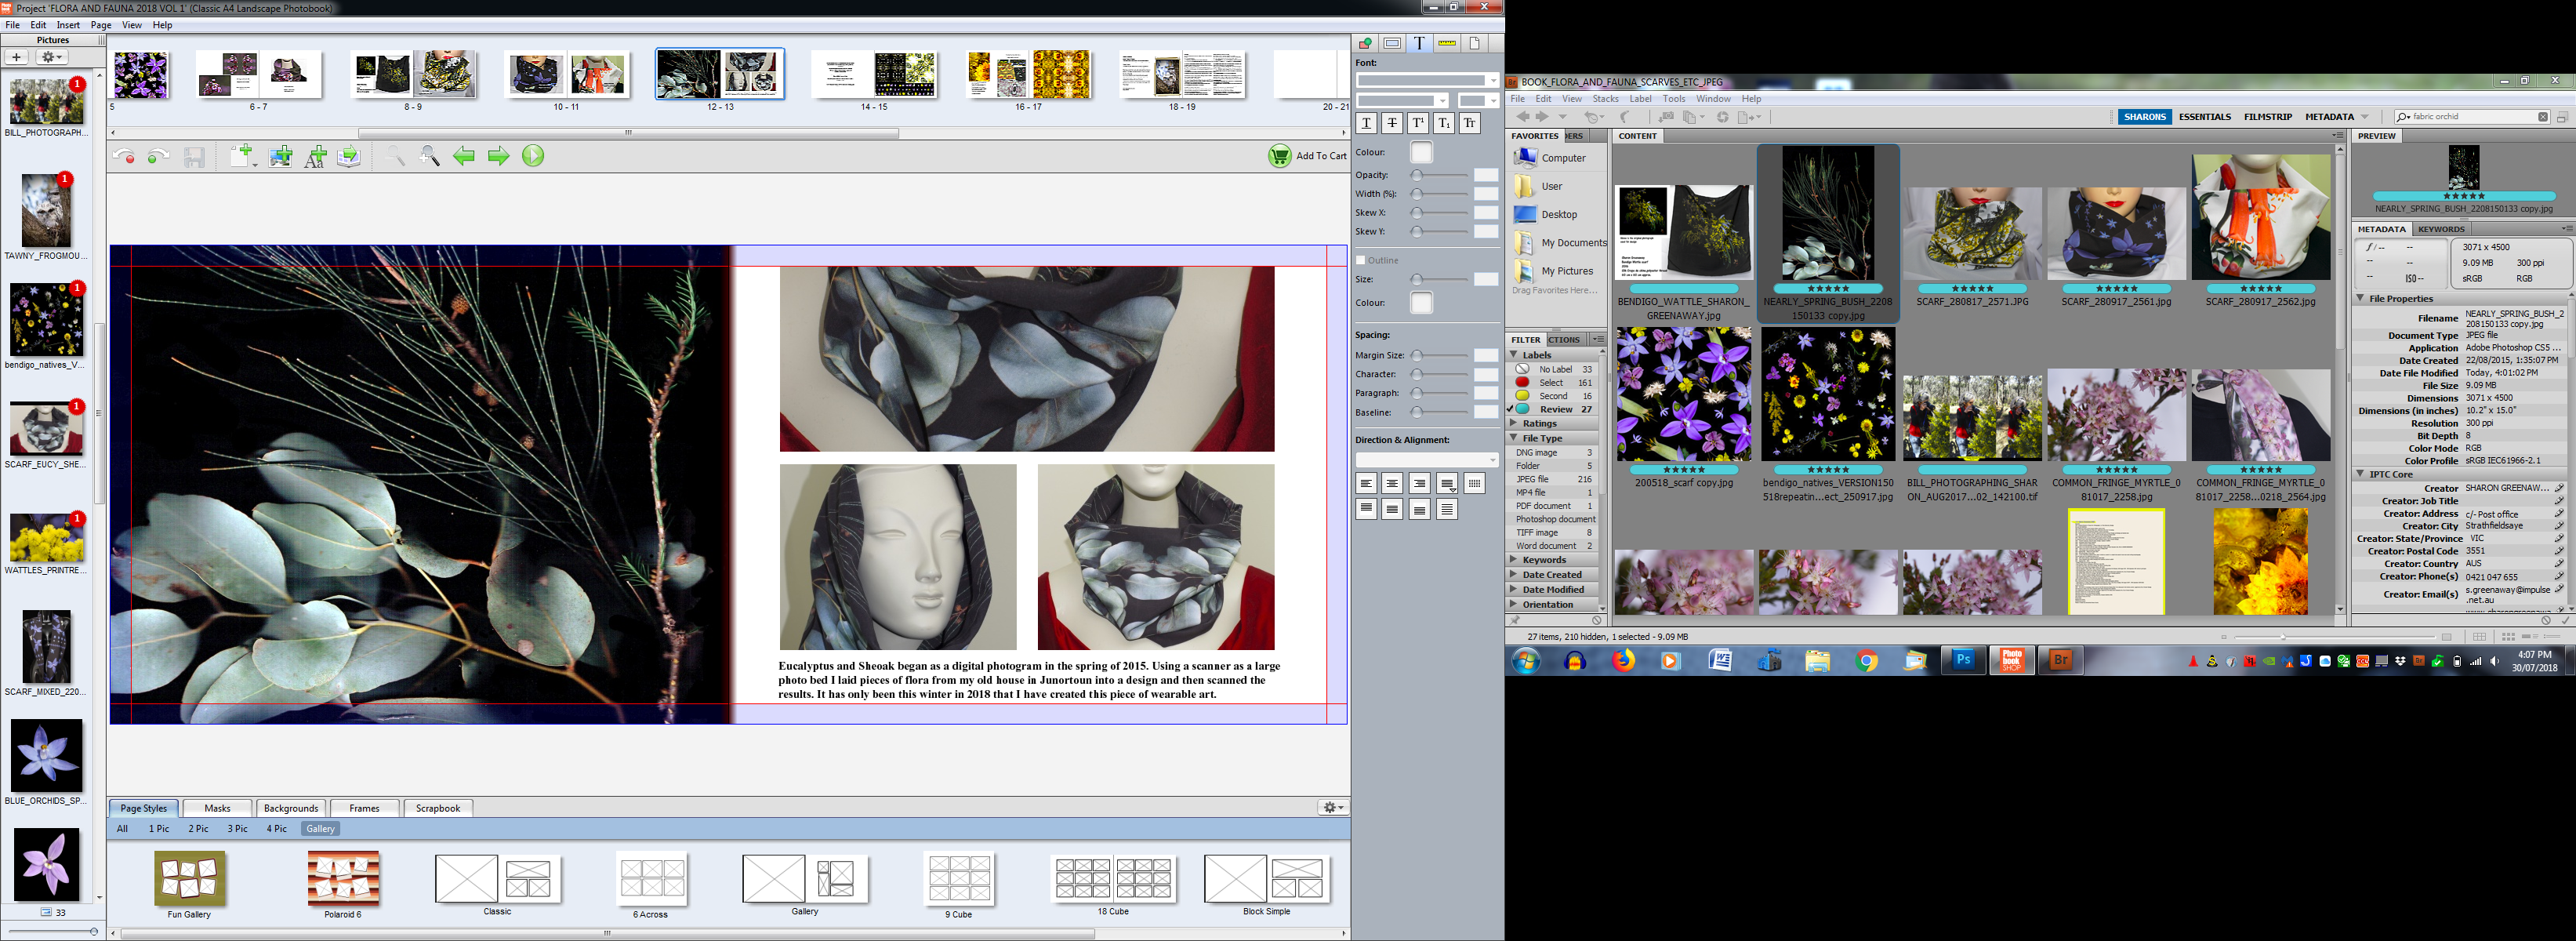Screen dimensions: 2576x941
Task: Click the add text box icon
Action: click(x=315, y=156)
